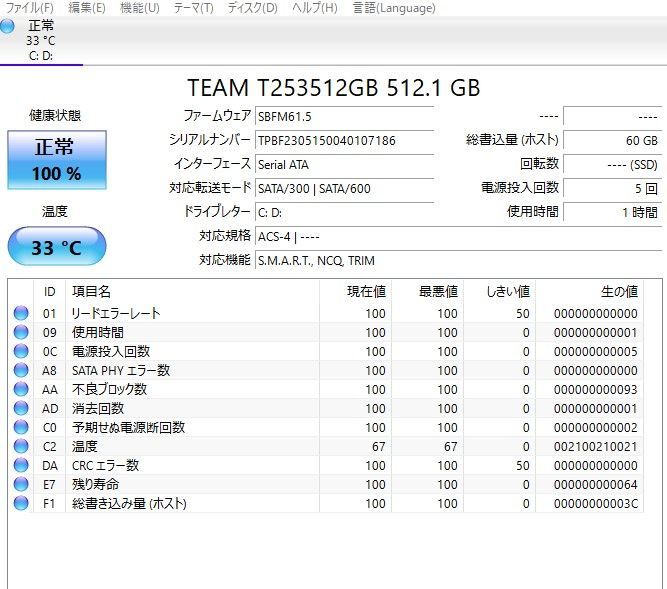Click the 生の値 column header
667x589 pixels.
[x=590, y=292]
